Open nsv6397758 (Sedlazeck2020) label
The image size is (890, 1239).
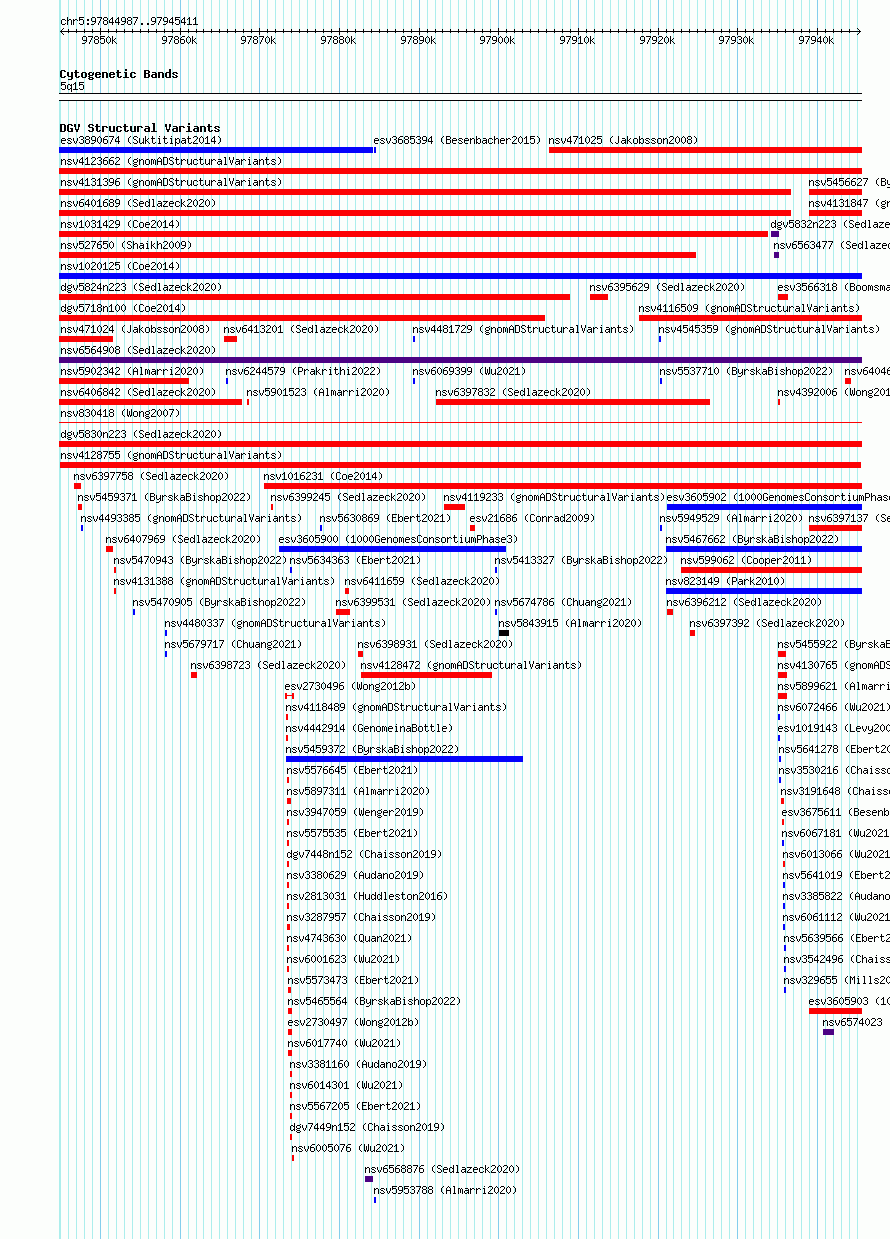151,476
